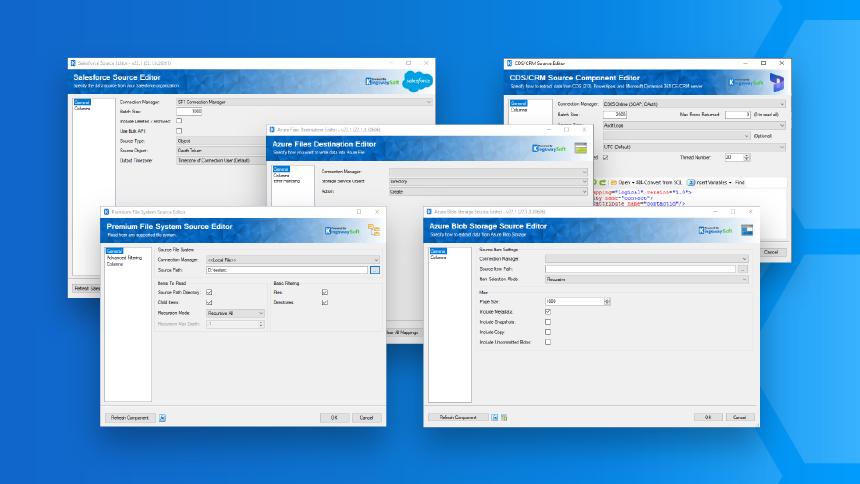This screenshot has width=860, height=484.
Task: Open UTC (Default) timezone dropdown in CDS/CRM editor
Action: point(694,147)
